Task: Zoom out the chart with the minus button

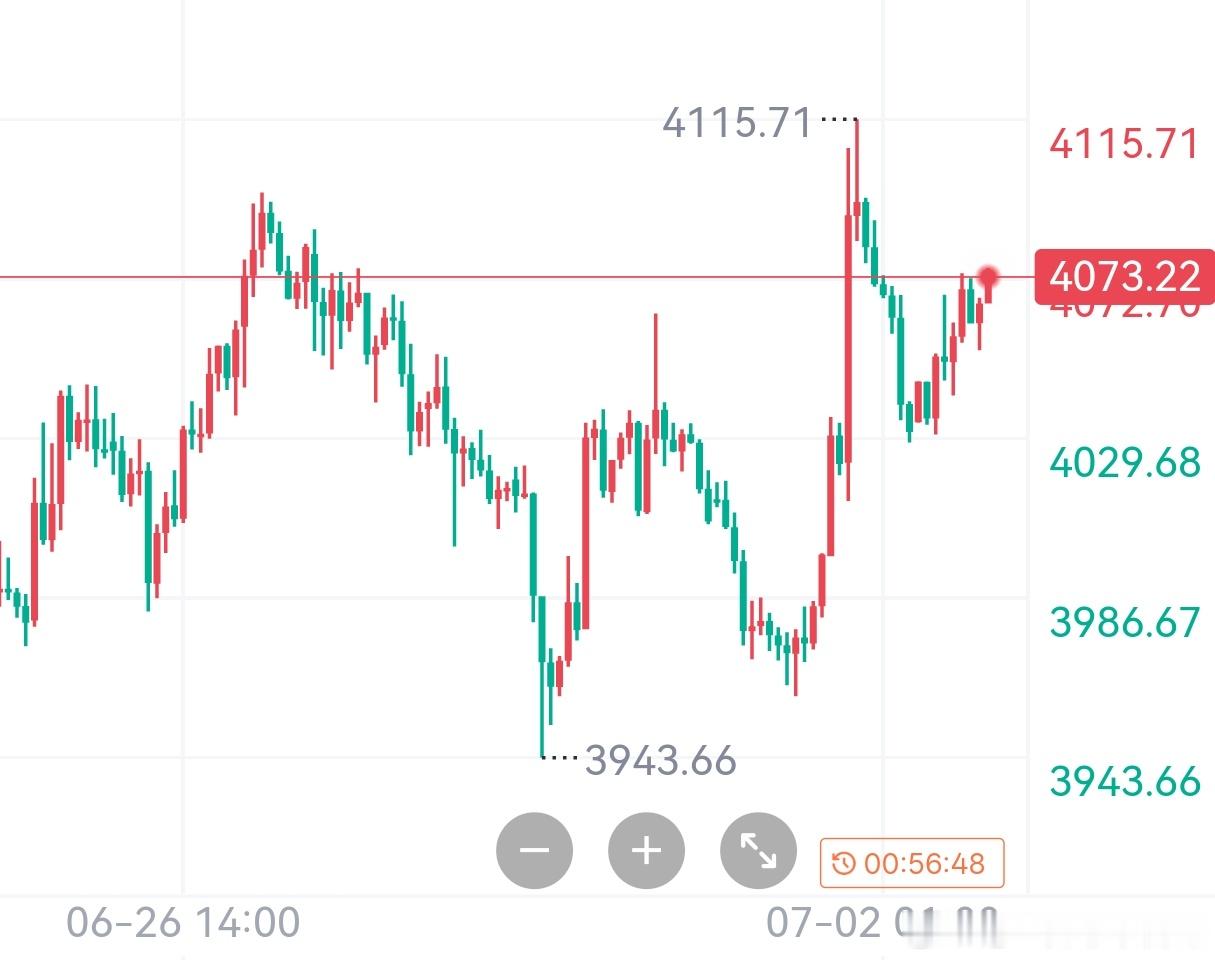Action: point(534,851)
